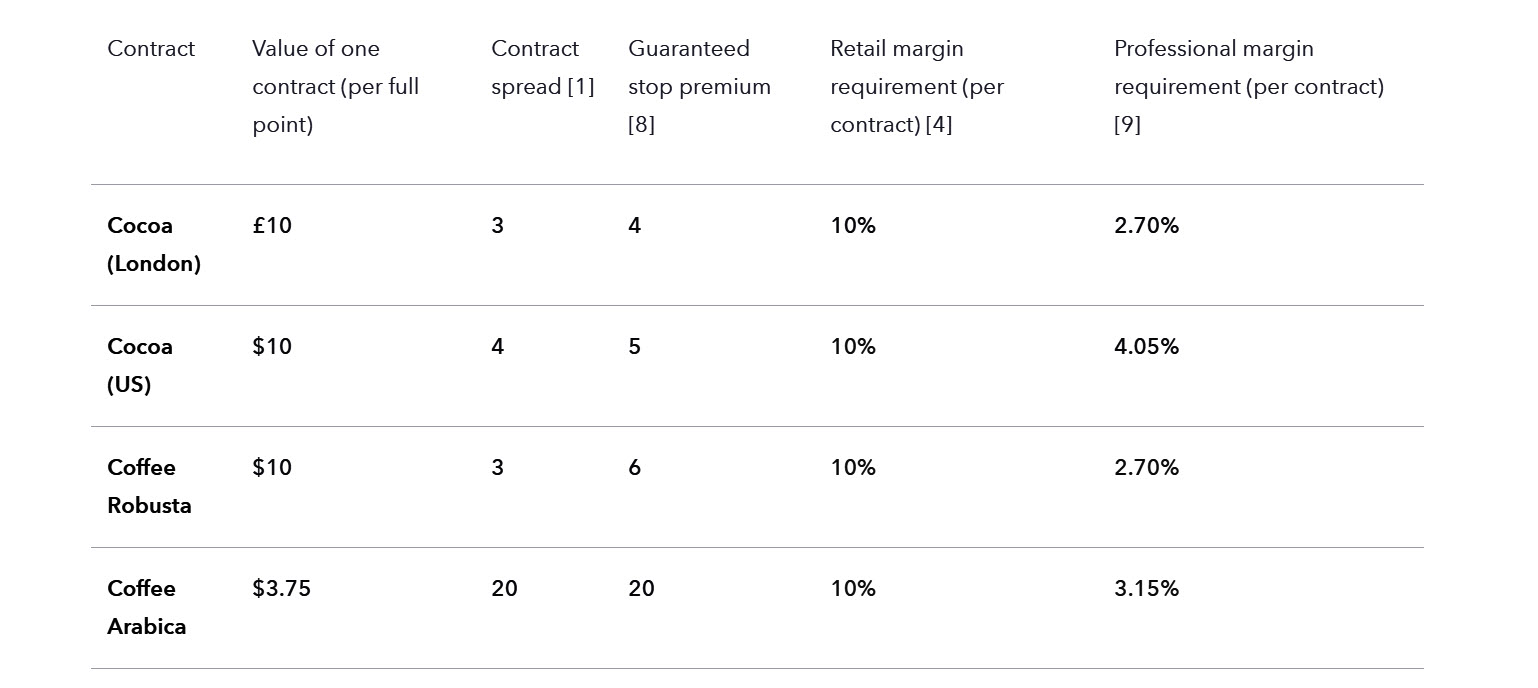Select Cocoa (US) guaranteed stop premium 5
1538x688 pixels.
click(634, 347)
